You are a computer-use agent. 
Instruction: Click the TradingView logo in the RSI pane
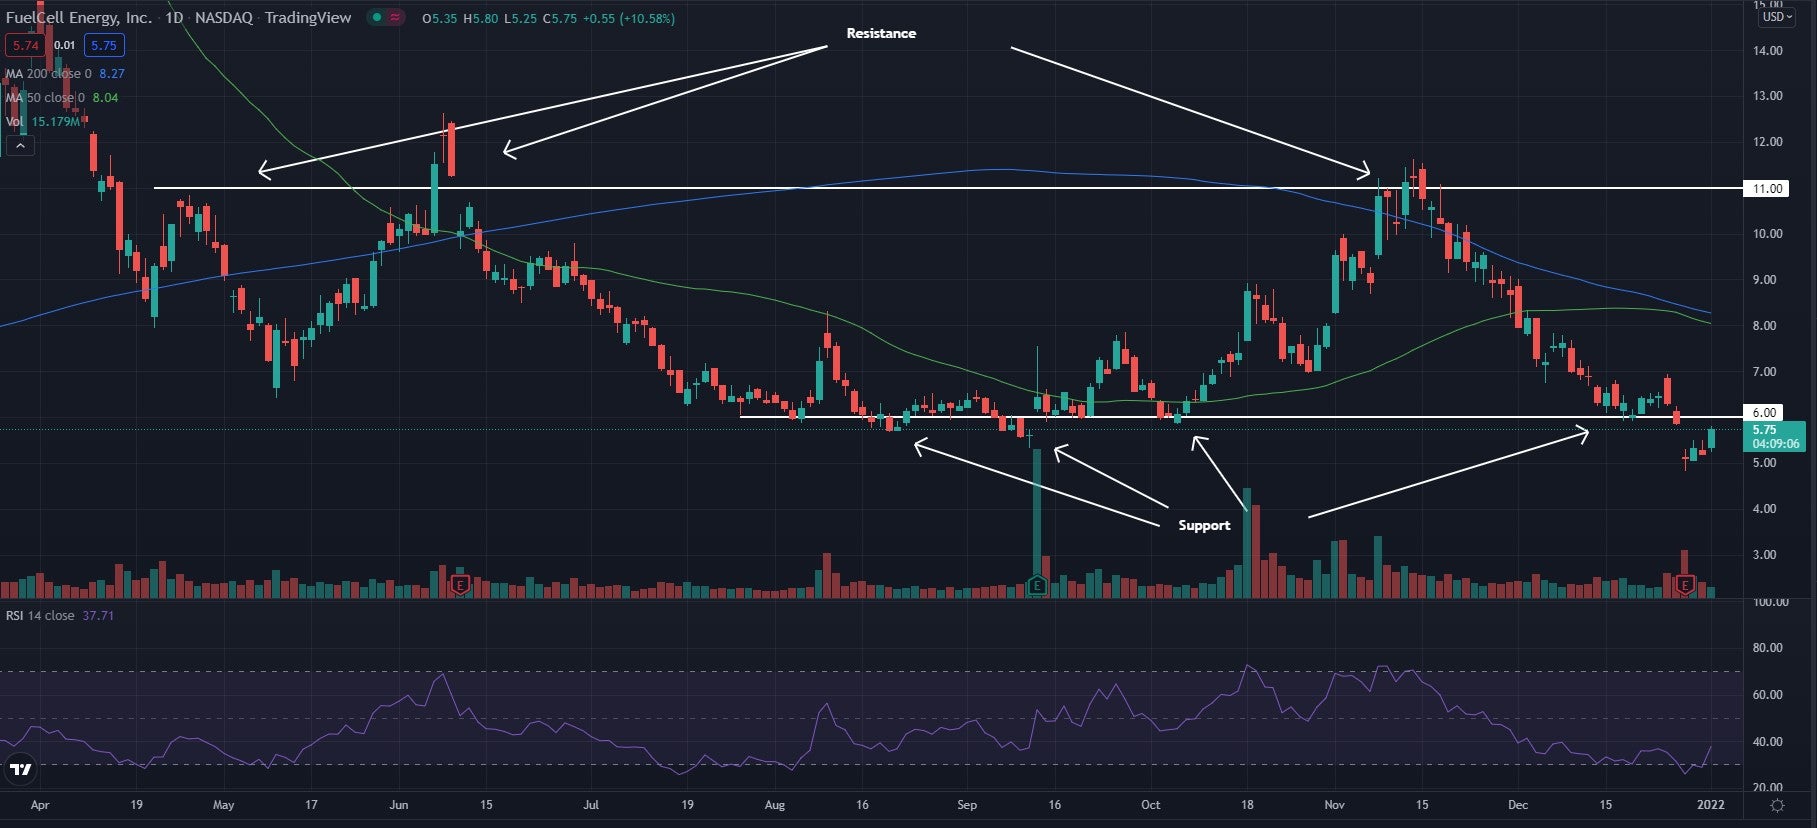[x=21, y=769]
